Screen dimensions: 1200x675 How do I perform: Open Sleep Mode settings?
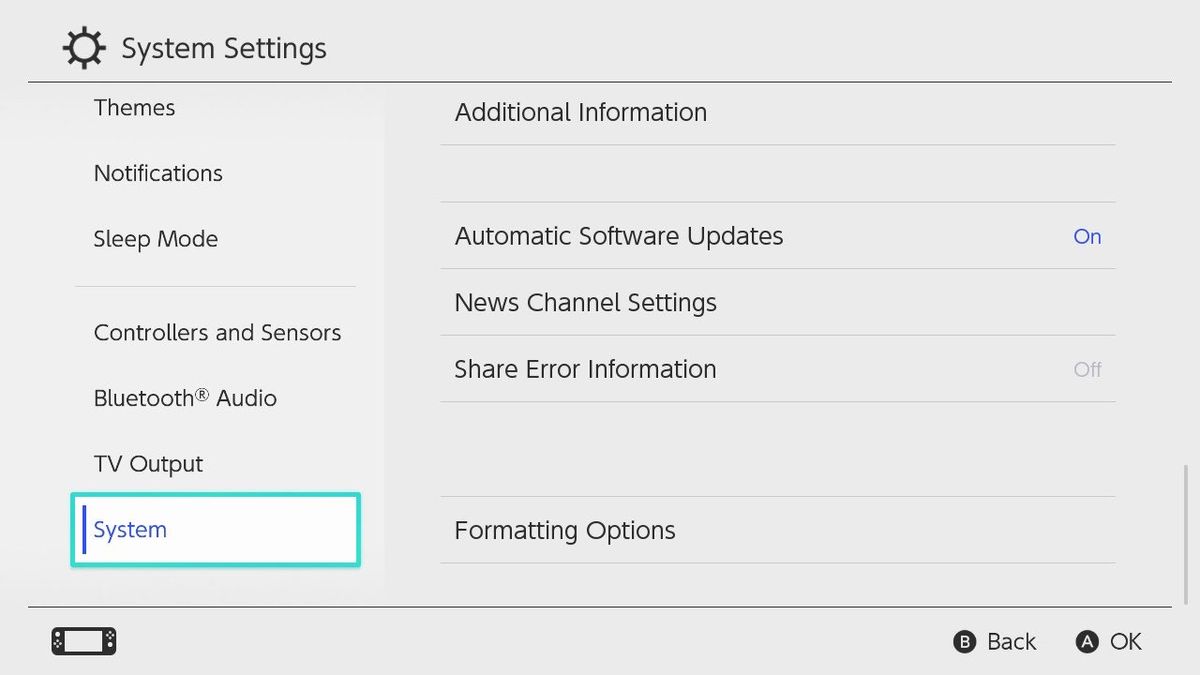tap(156, 238)
